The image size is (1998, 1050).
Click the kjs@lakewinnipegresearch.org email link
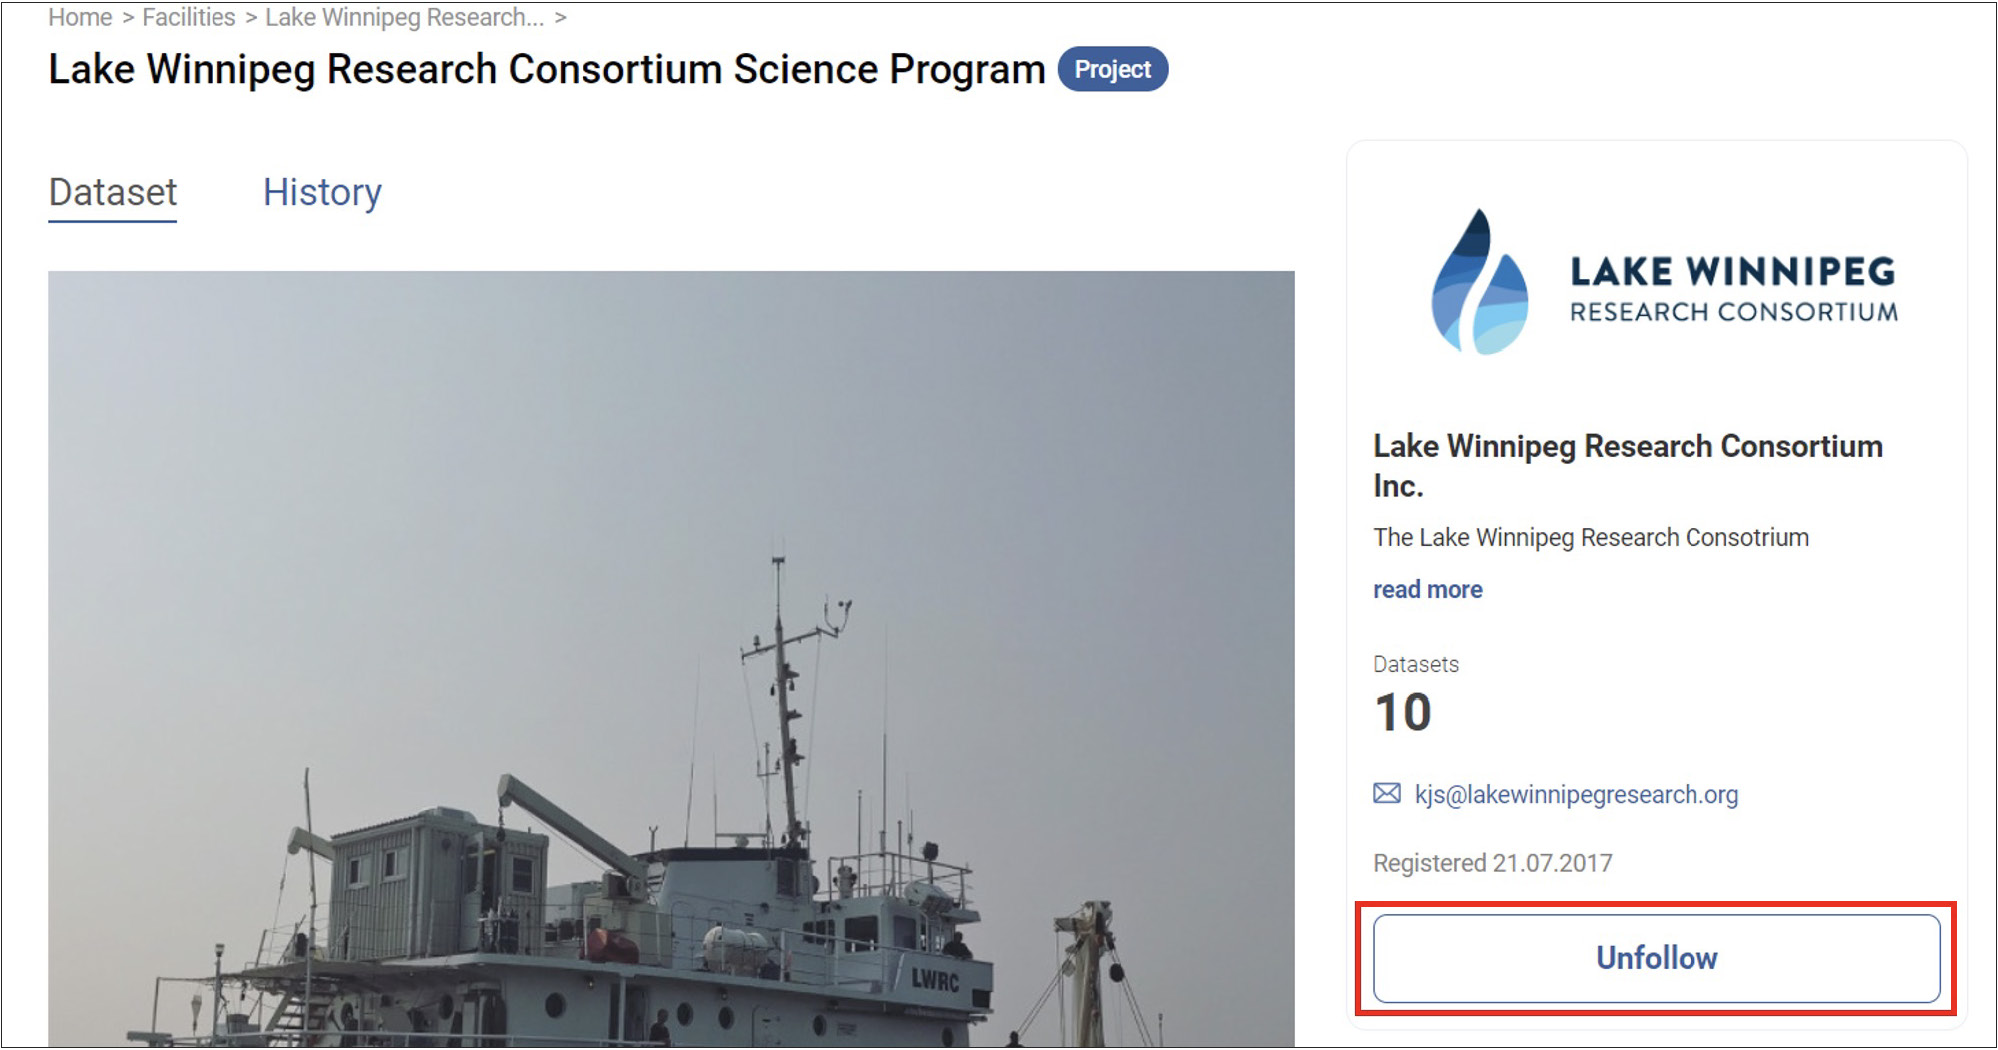point(1576,795)
